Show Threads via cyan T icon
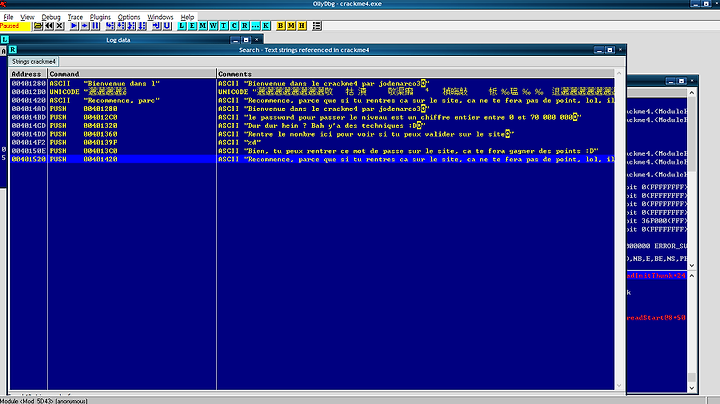The height and width of the screenshot is (404, 720). 224,26
